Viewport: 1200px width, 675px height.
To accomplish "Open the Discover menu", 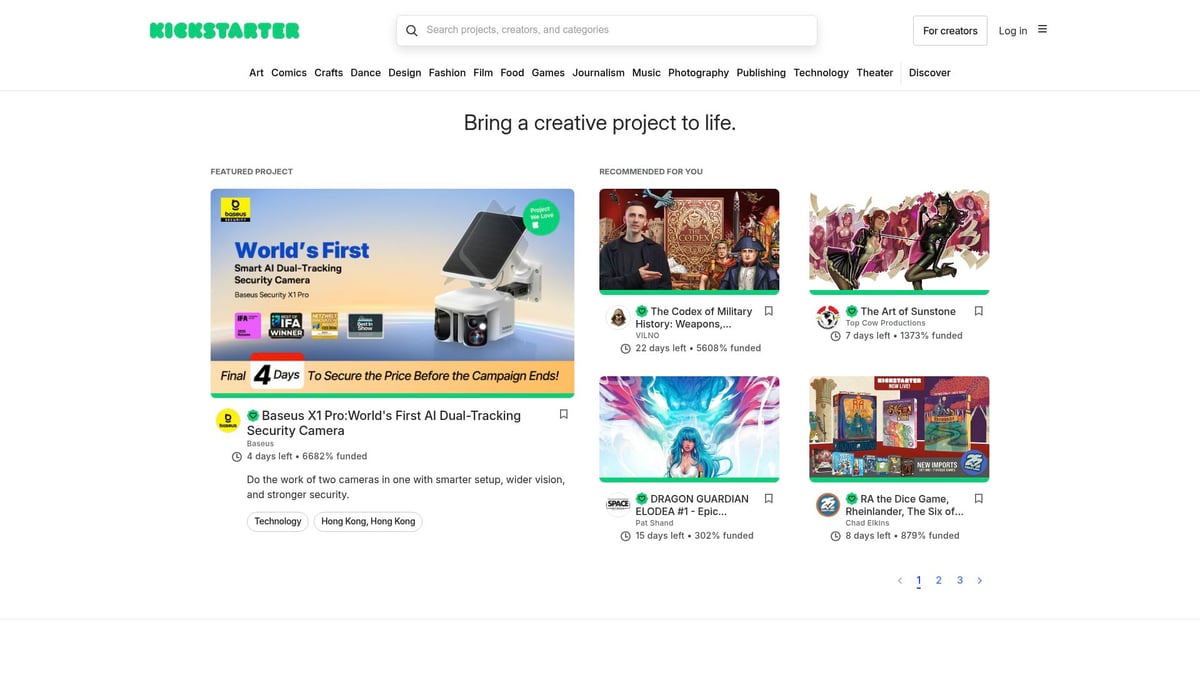I will [929, 72].
